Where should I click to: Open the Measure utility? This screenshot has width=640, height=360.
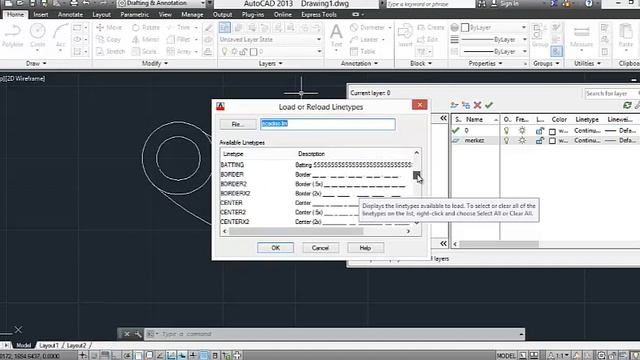click(581, 38)
